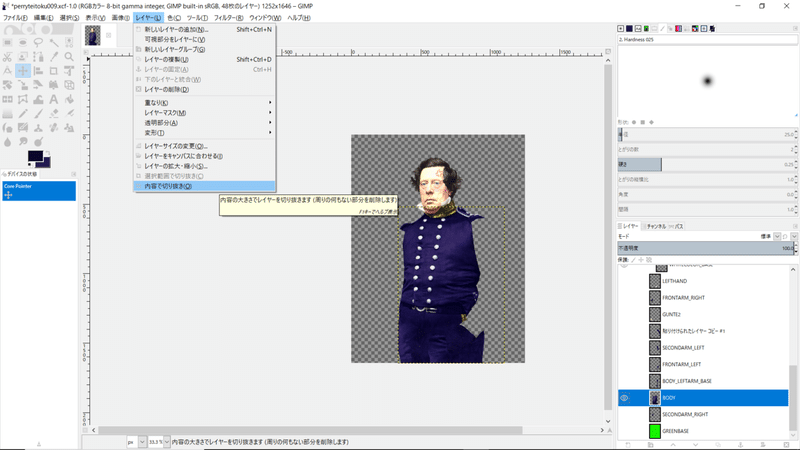Select the Pencil tool
Viewport: 800px width, 450px height.
[23, 114]
